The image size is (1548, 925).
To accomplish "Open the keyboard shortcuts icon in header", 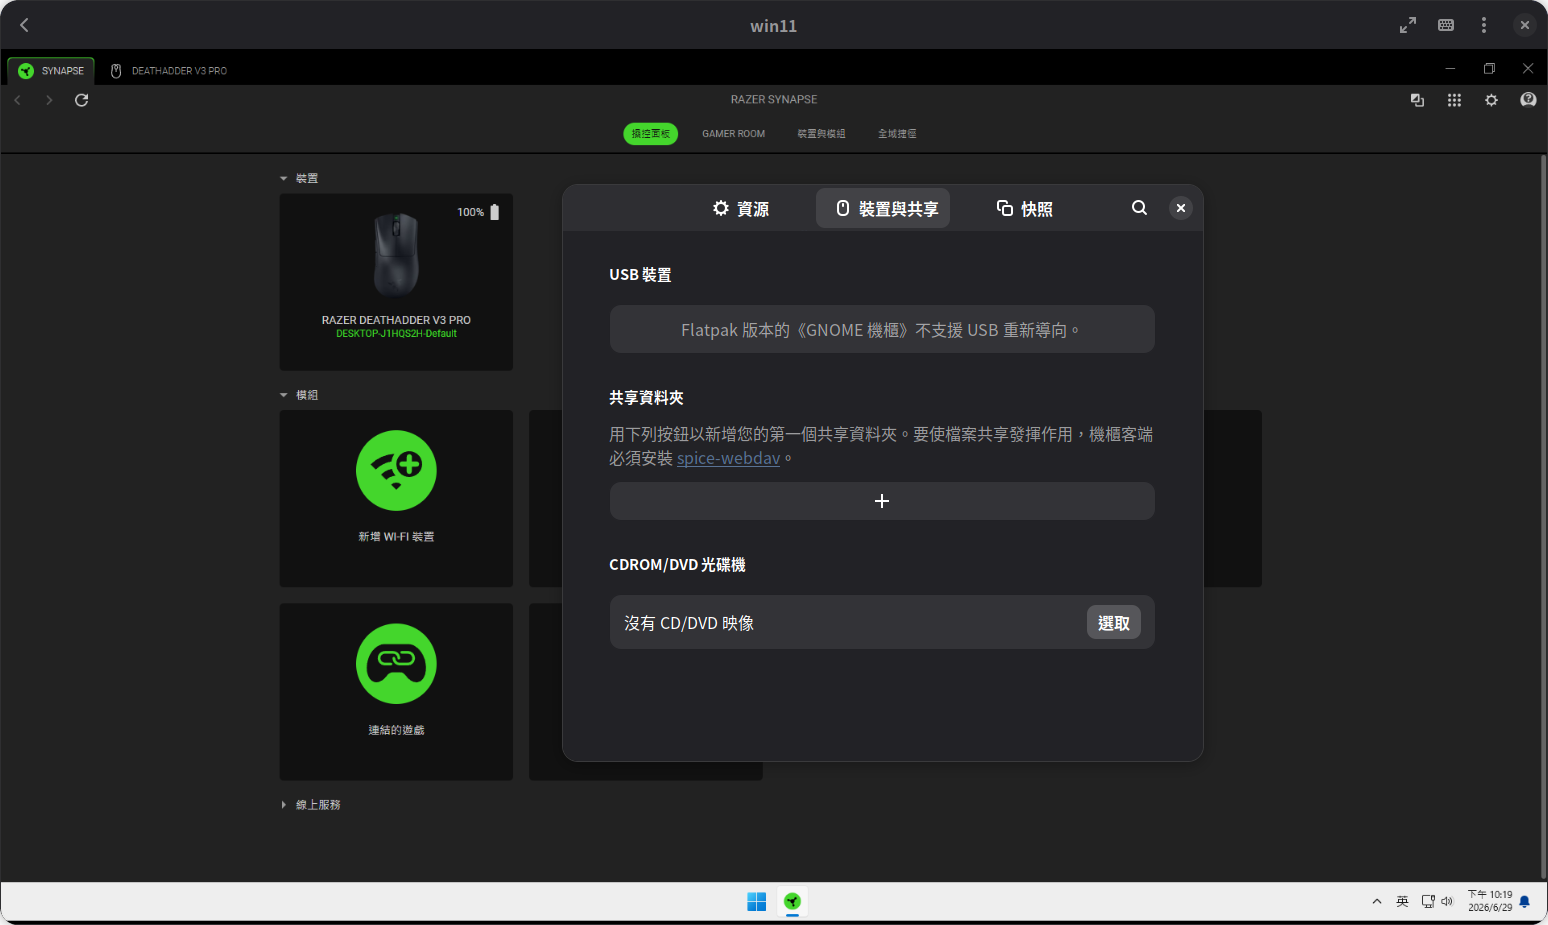I will click(x=1446, y=25).
